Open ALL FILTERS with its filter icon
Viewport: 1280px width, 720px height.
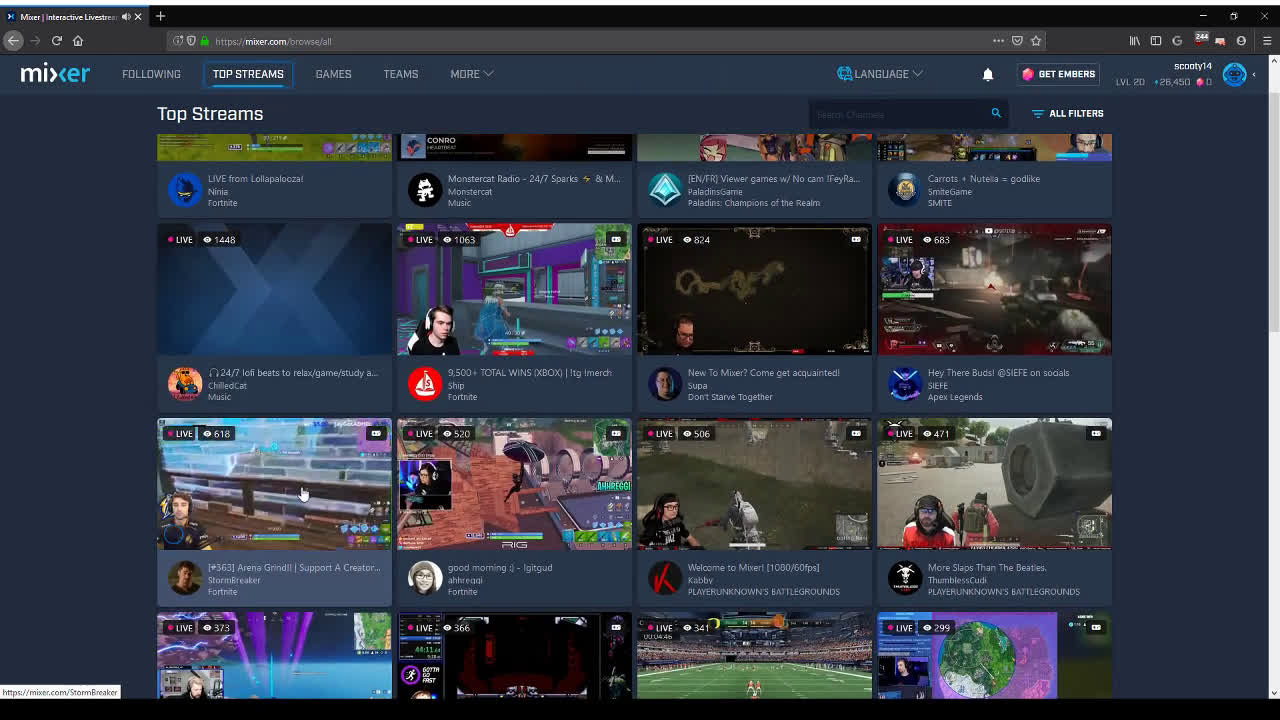pyautogui.click(x=1036, y=113)
